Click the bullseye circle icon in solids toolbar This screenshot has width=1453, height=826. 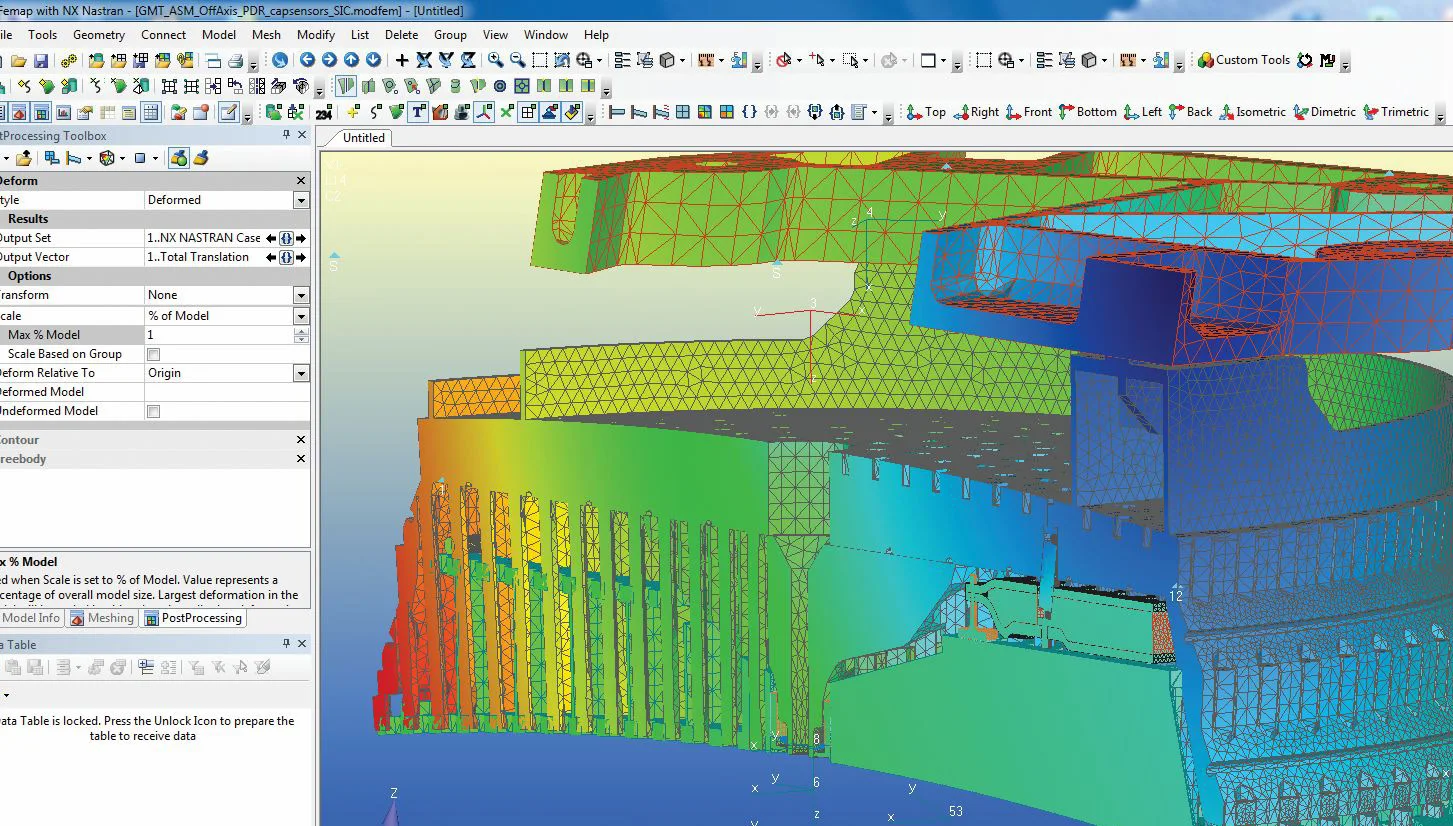tap(499, 86)
